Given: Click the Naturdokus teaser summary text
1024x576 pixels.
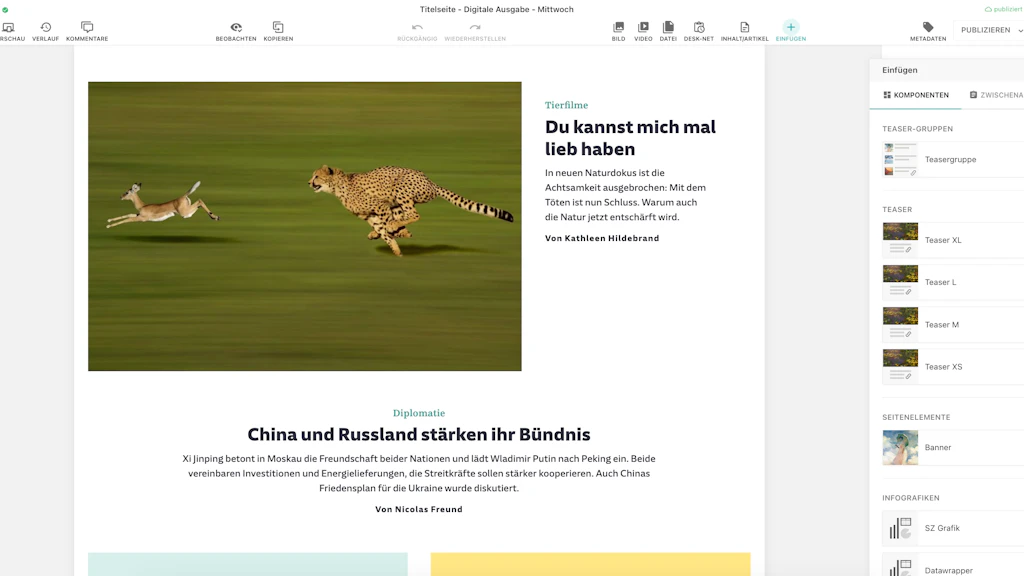Looking at the screenshot, I should pyautogui.click(x=626, y=195).
